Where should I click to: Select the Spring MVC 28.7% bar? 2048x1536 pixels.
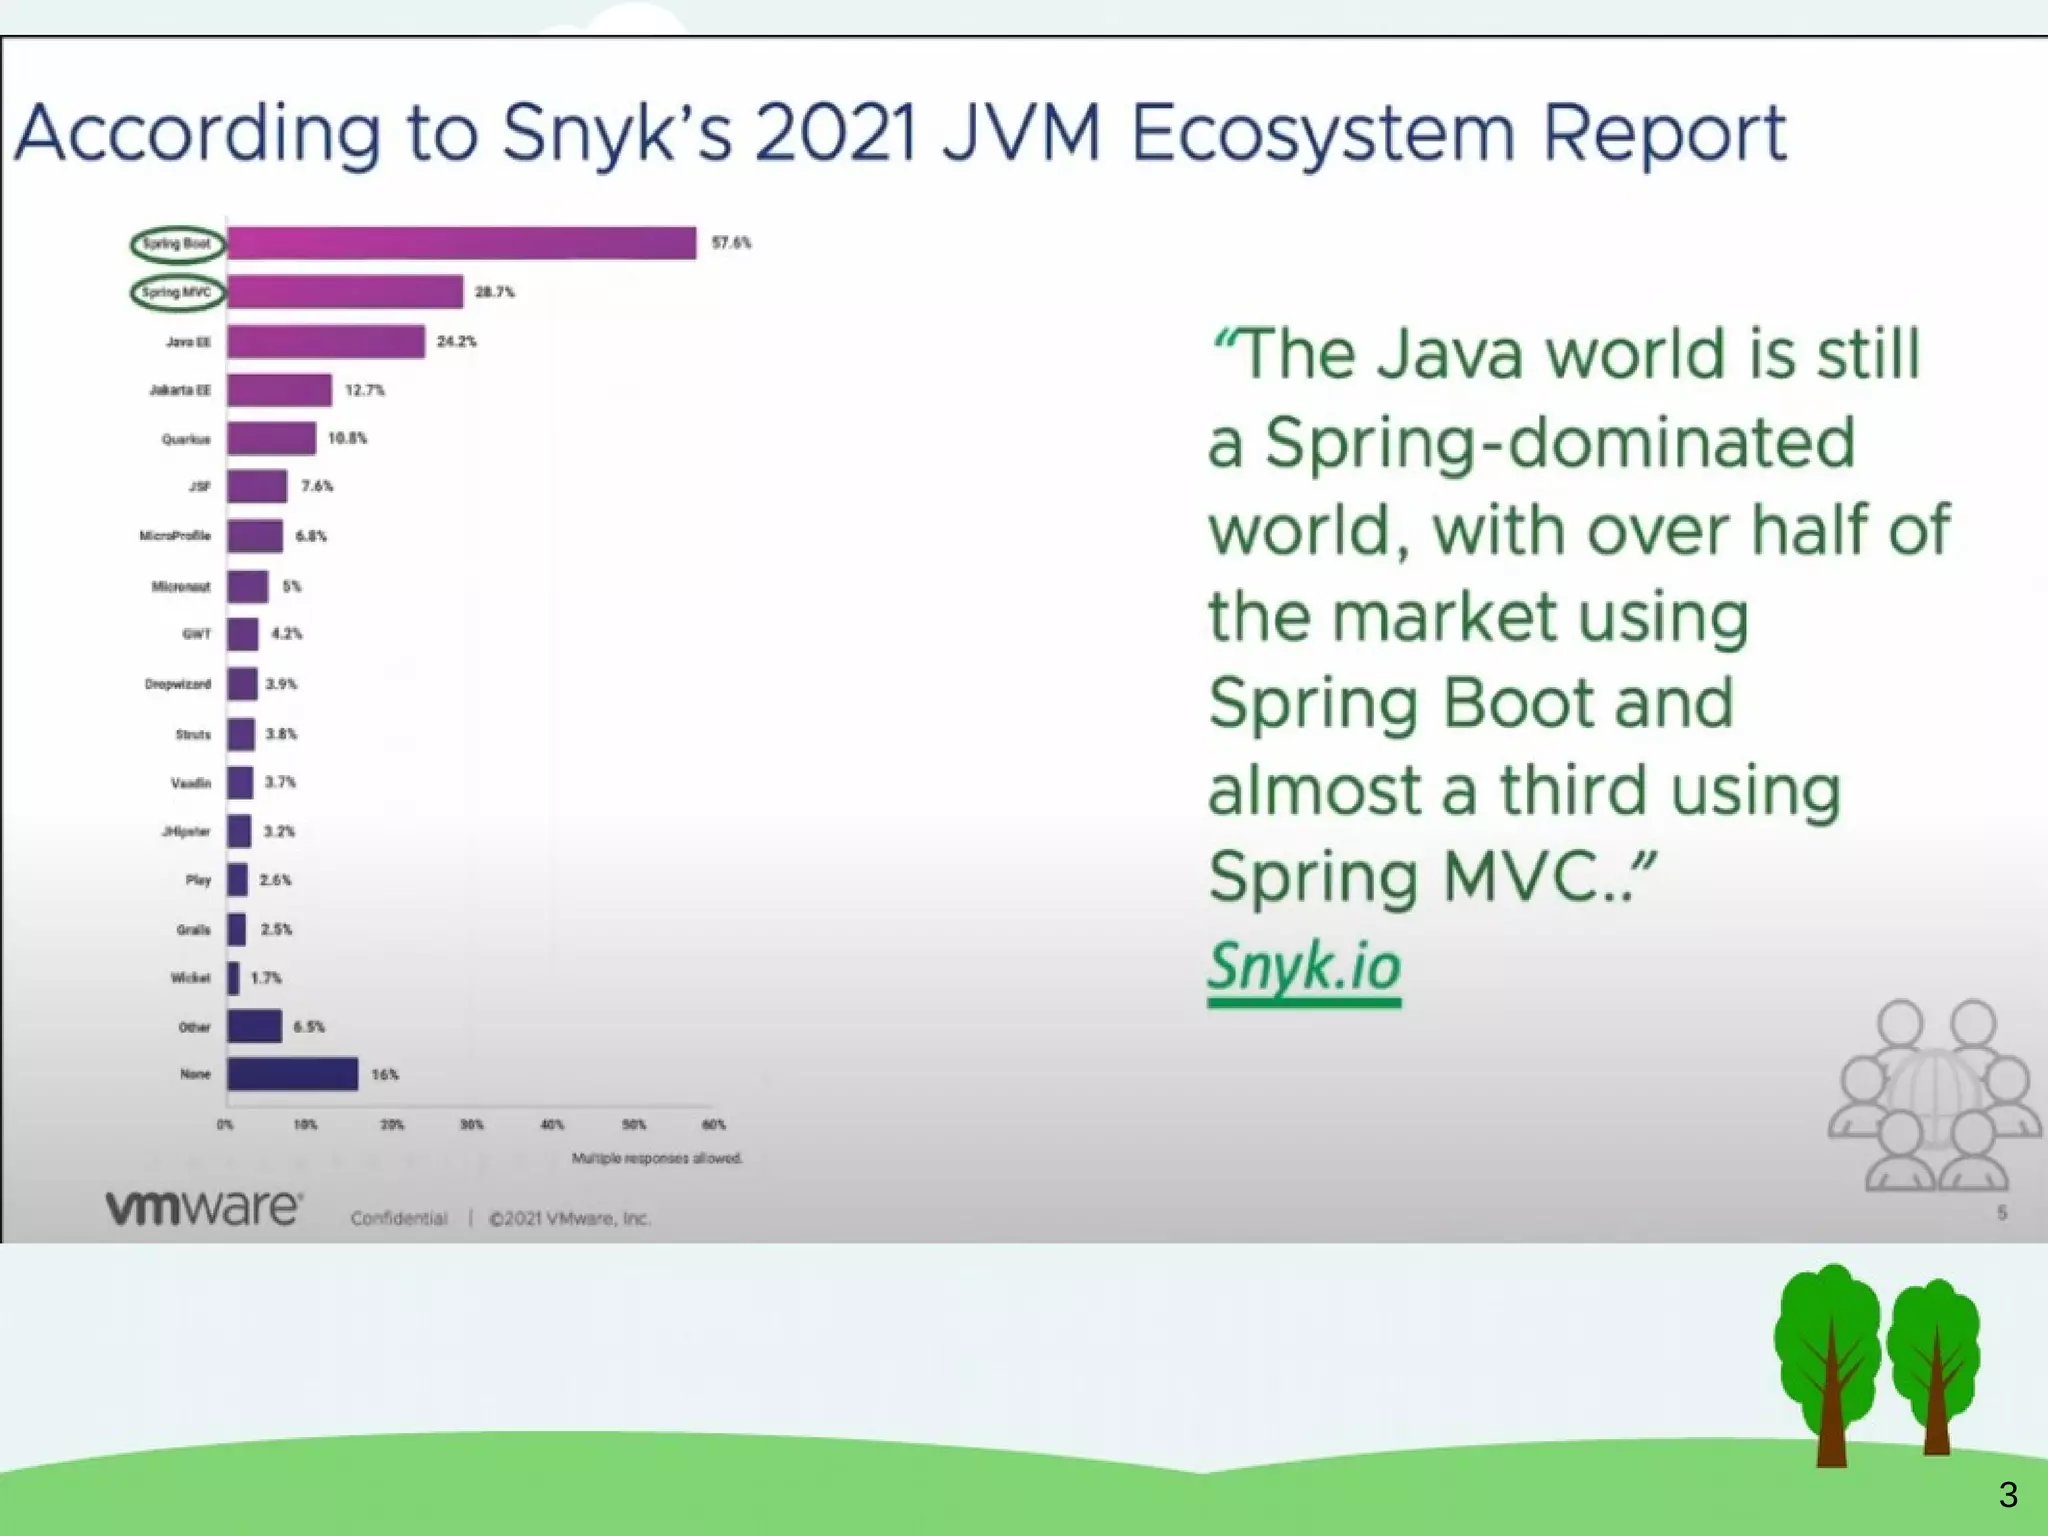pos(345,292)
